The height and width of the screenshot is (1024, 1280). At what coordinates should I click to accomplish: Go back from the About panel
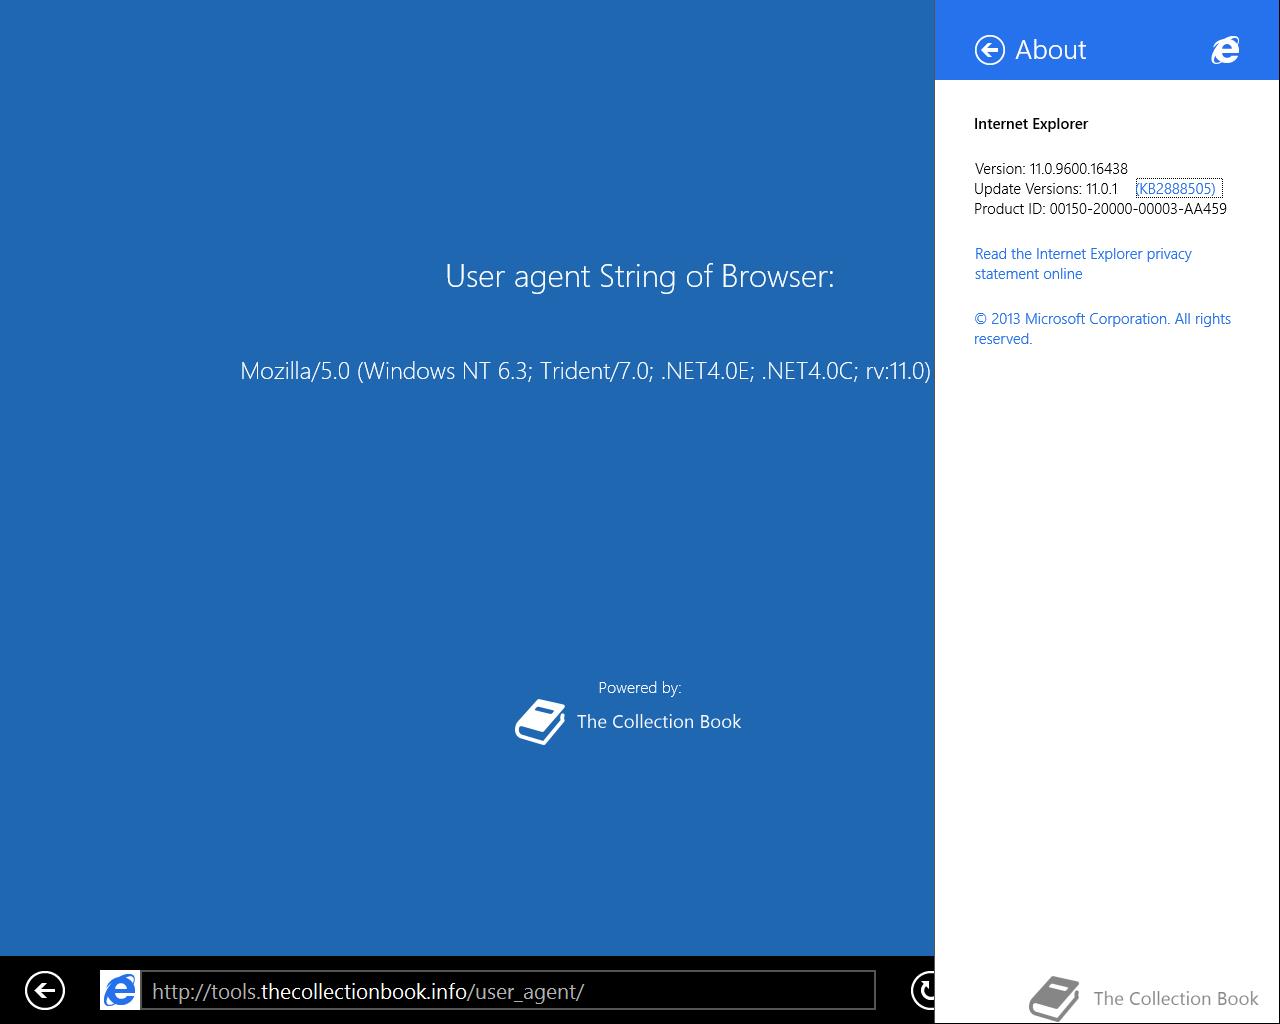(x=989, y=50)
